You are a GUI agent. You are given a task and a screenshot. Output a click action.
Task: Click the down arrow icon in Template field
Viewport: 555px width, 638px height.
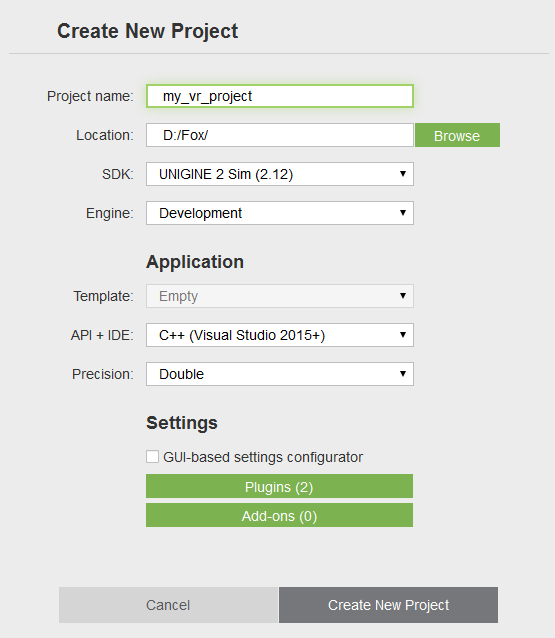point(403,296)
